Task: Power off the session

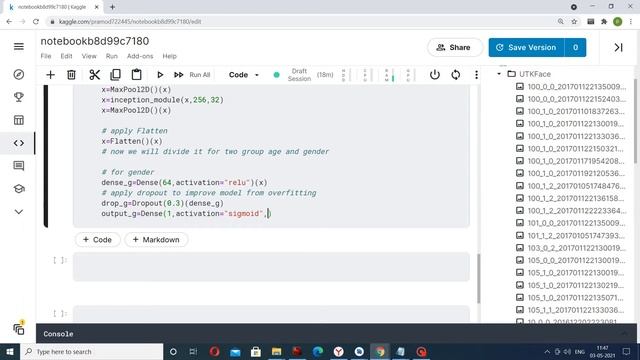Action: coord(435,75)
